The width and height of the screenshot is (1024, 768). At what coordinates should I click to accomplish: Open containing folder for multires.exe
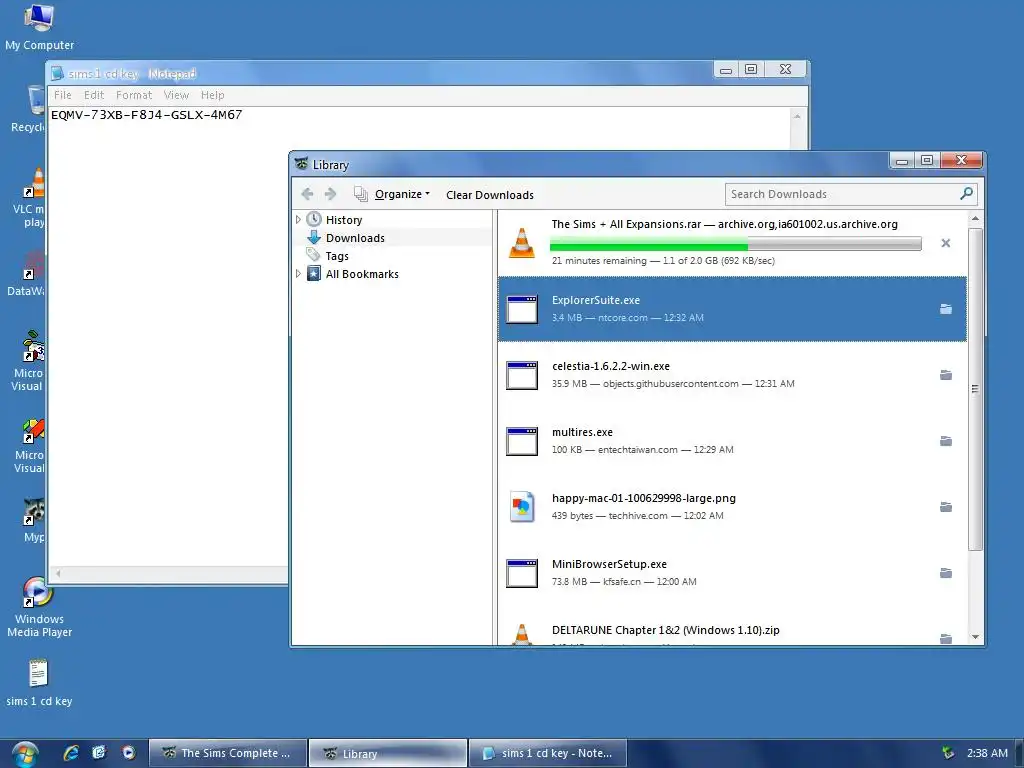click(946, 441)
